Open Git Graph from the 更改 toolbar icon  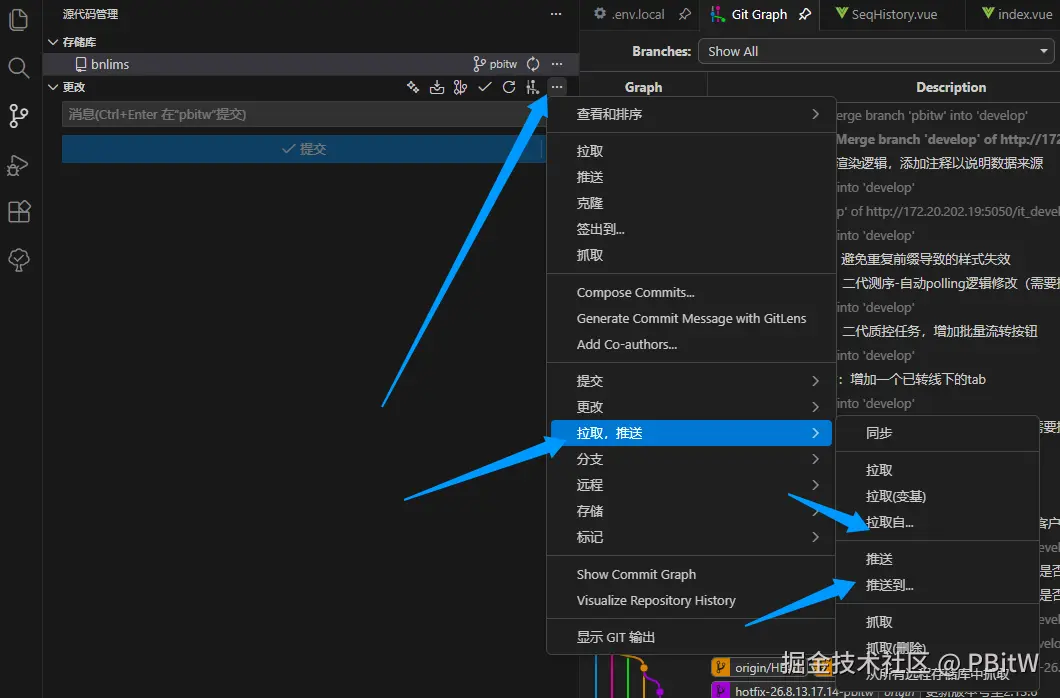(x=533, y=87)
